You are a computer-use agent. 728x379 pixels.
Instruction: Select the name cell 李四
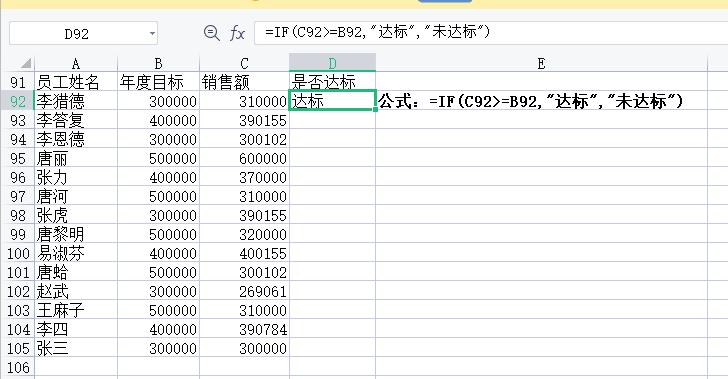pos(76,329)
